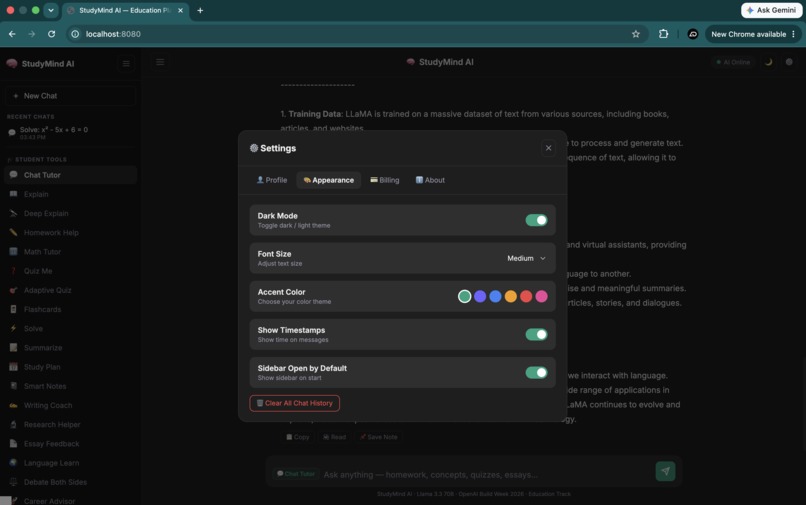Image resolution: width=806 pixels, height=505 pixels.
Task: Bookmark this page with the star icon
Action: click(x=636, y=34)
